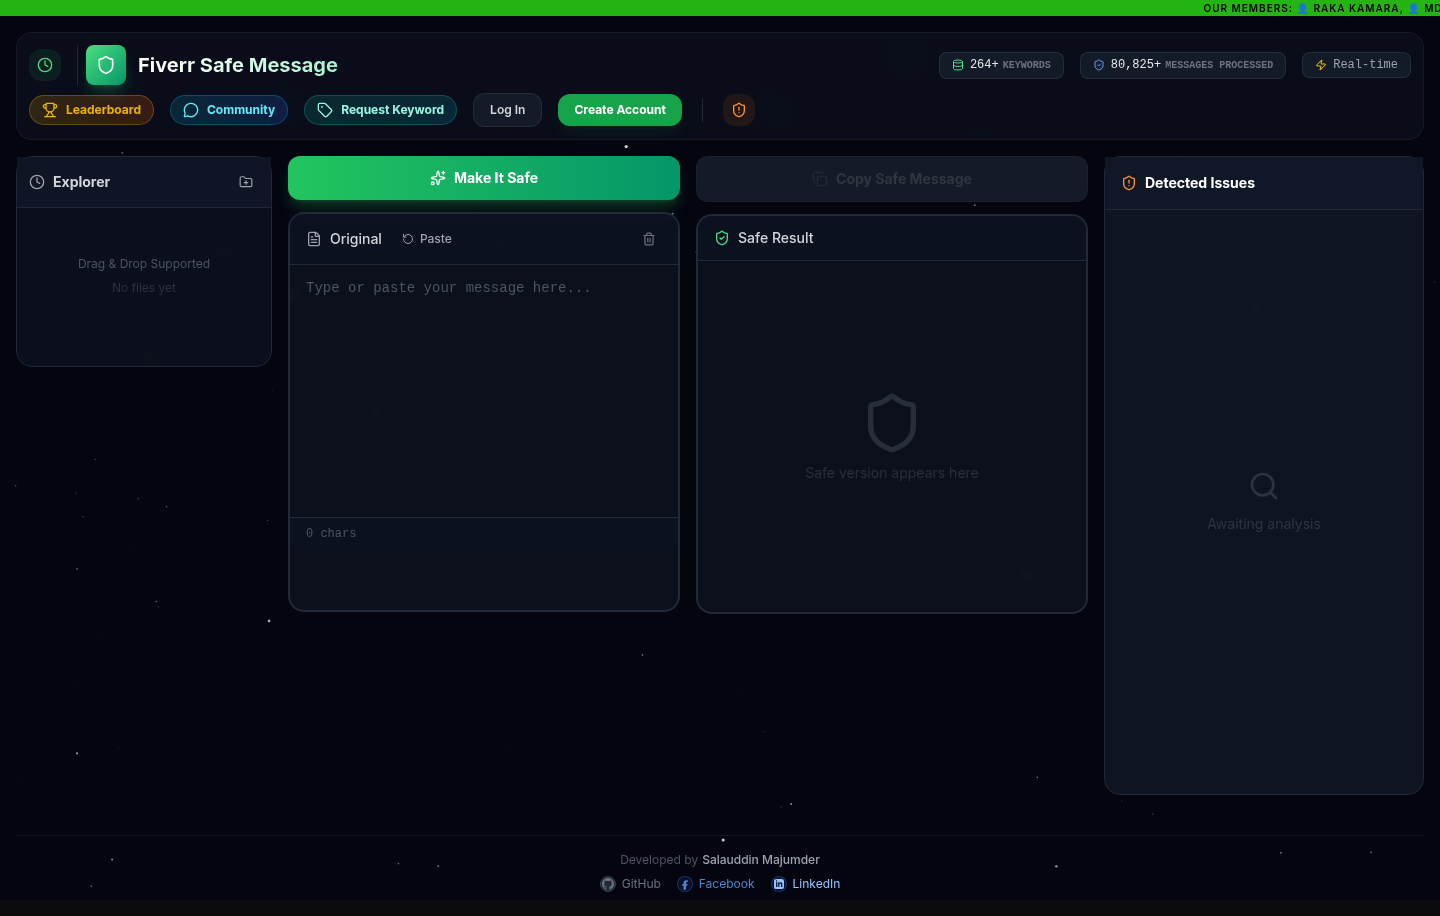Image resolution: width=1440 pixels, height=916 pixels.
Task: Click the new folder icon in Explorer
Action: 246,182
